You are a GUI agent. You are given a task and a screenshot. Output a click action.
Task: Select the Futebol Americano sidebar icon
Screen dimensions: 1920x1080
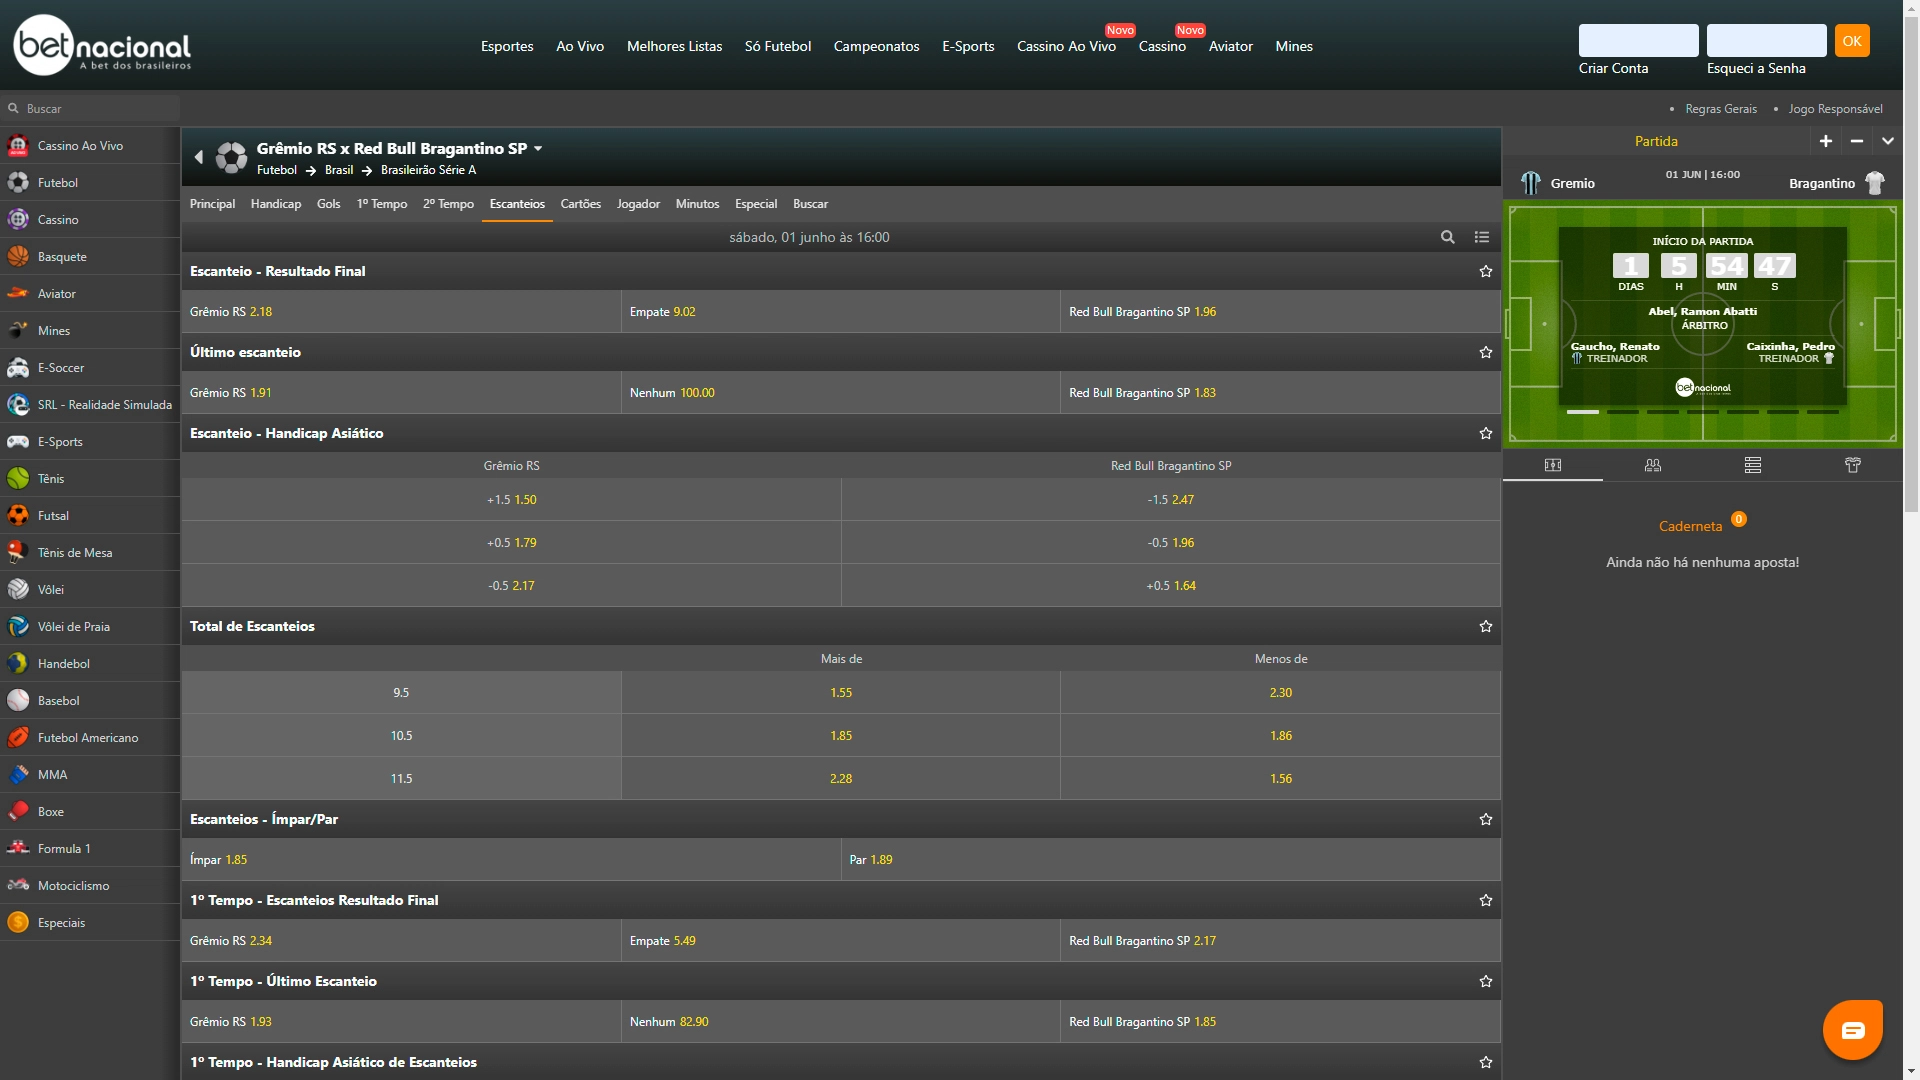click(x=18, y=738)
